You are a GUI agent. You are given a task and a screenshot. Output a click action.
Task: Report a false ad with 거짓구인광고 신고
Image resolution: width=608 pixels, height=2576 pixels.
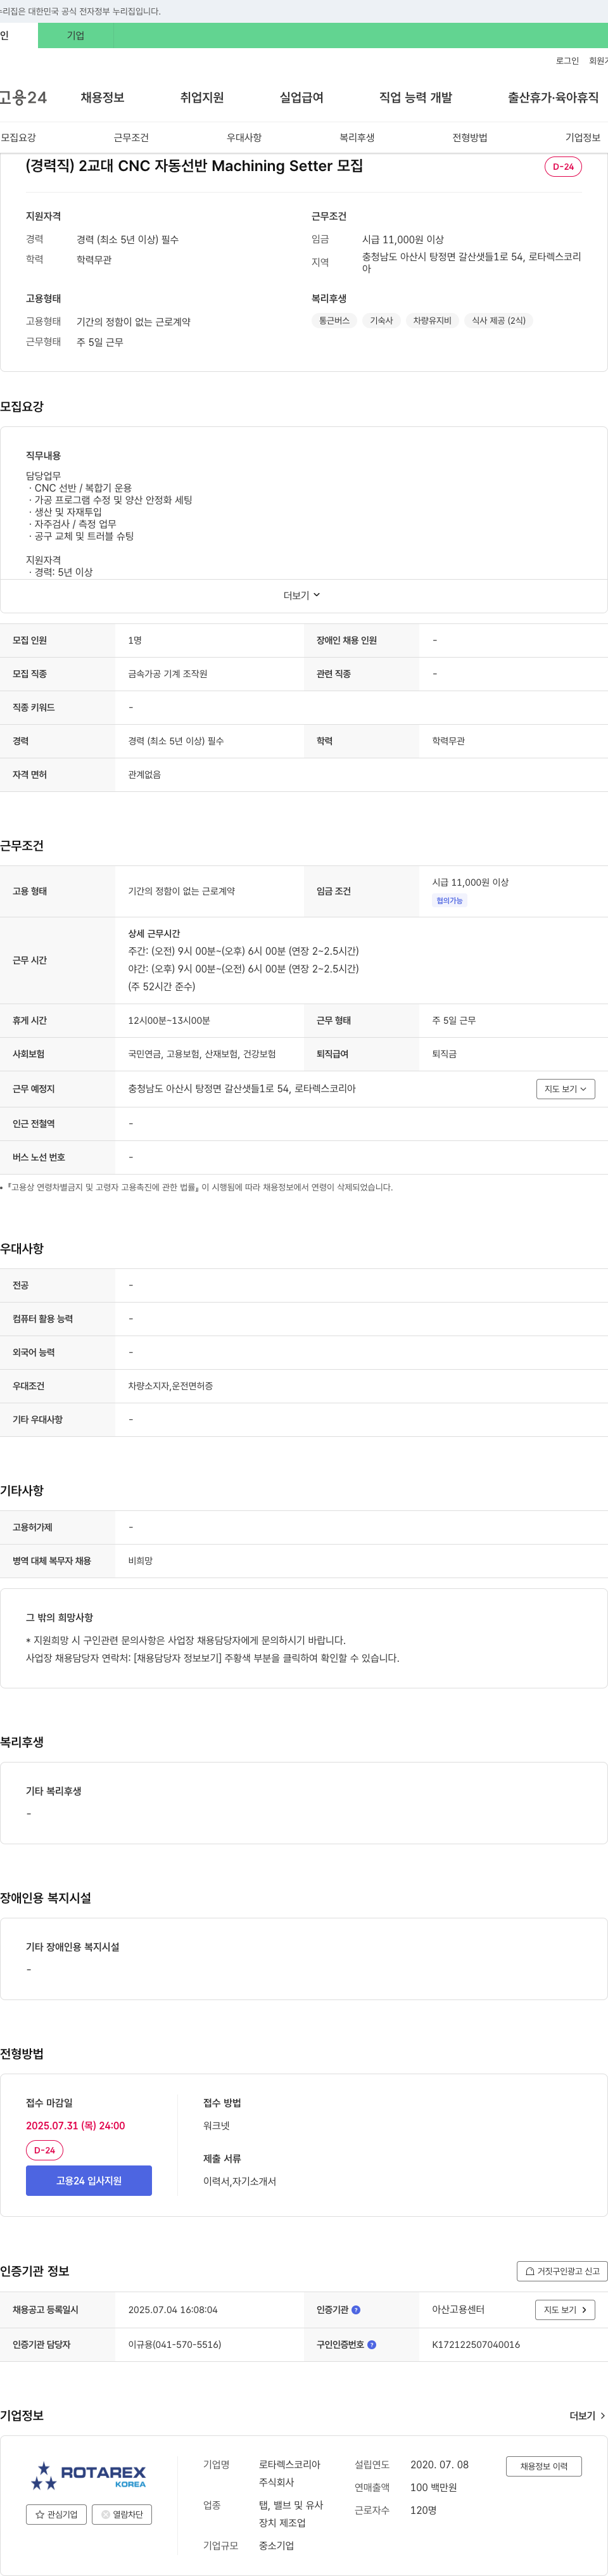pos(562,2270)
